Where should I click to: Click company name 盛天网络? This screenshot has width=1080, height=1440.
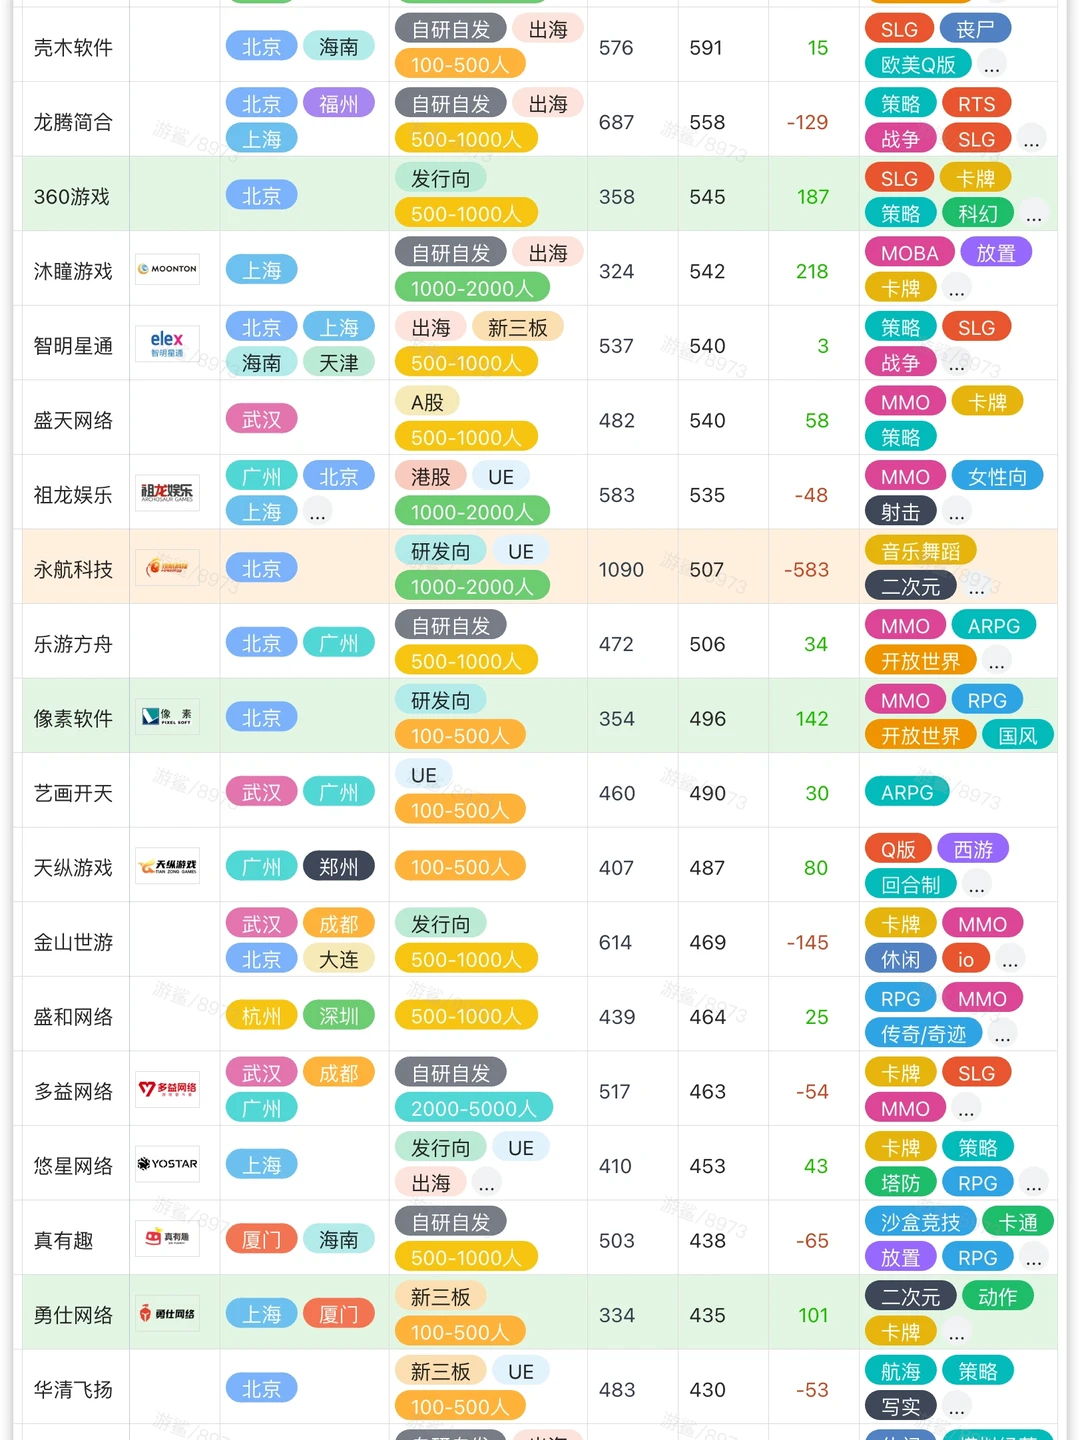pos(73,420)
